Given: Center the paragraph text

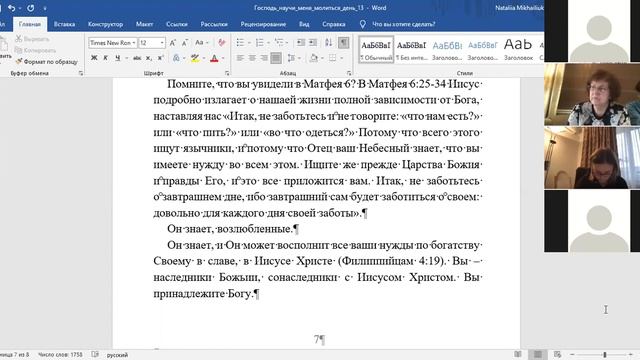Looking at the screenshot, I should [252, 58].
